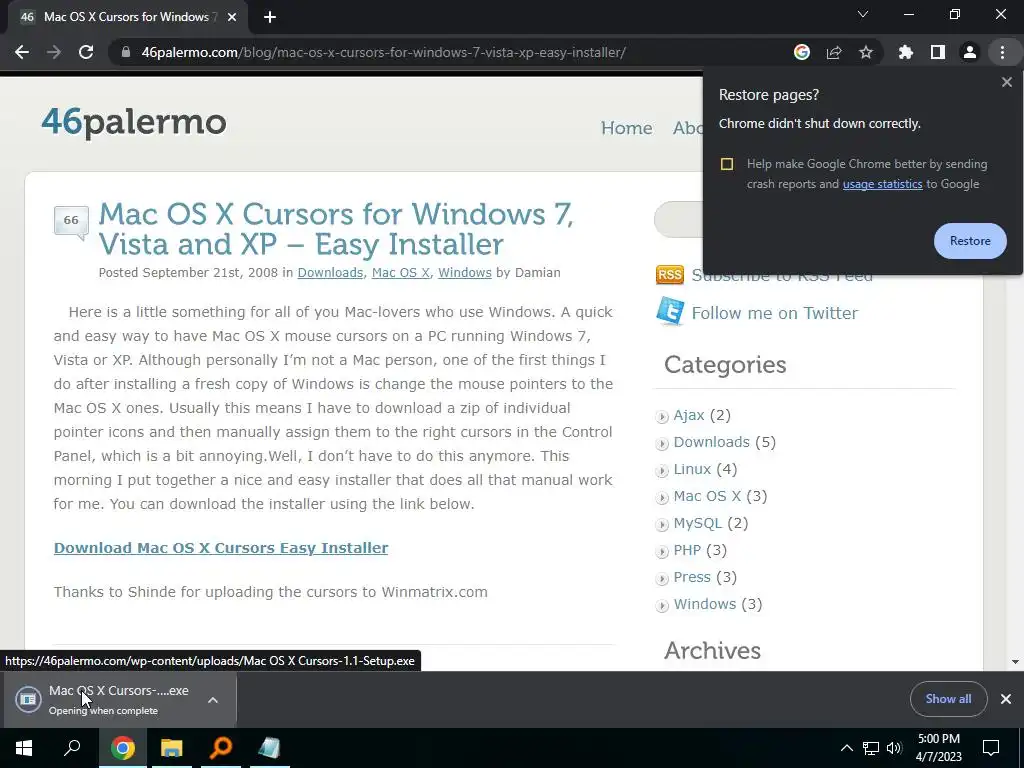This screenshot has width=1024, height=768.
Task: Click the Restore button
Action: point(970,241)
